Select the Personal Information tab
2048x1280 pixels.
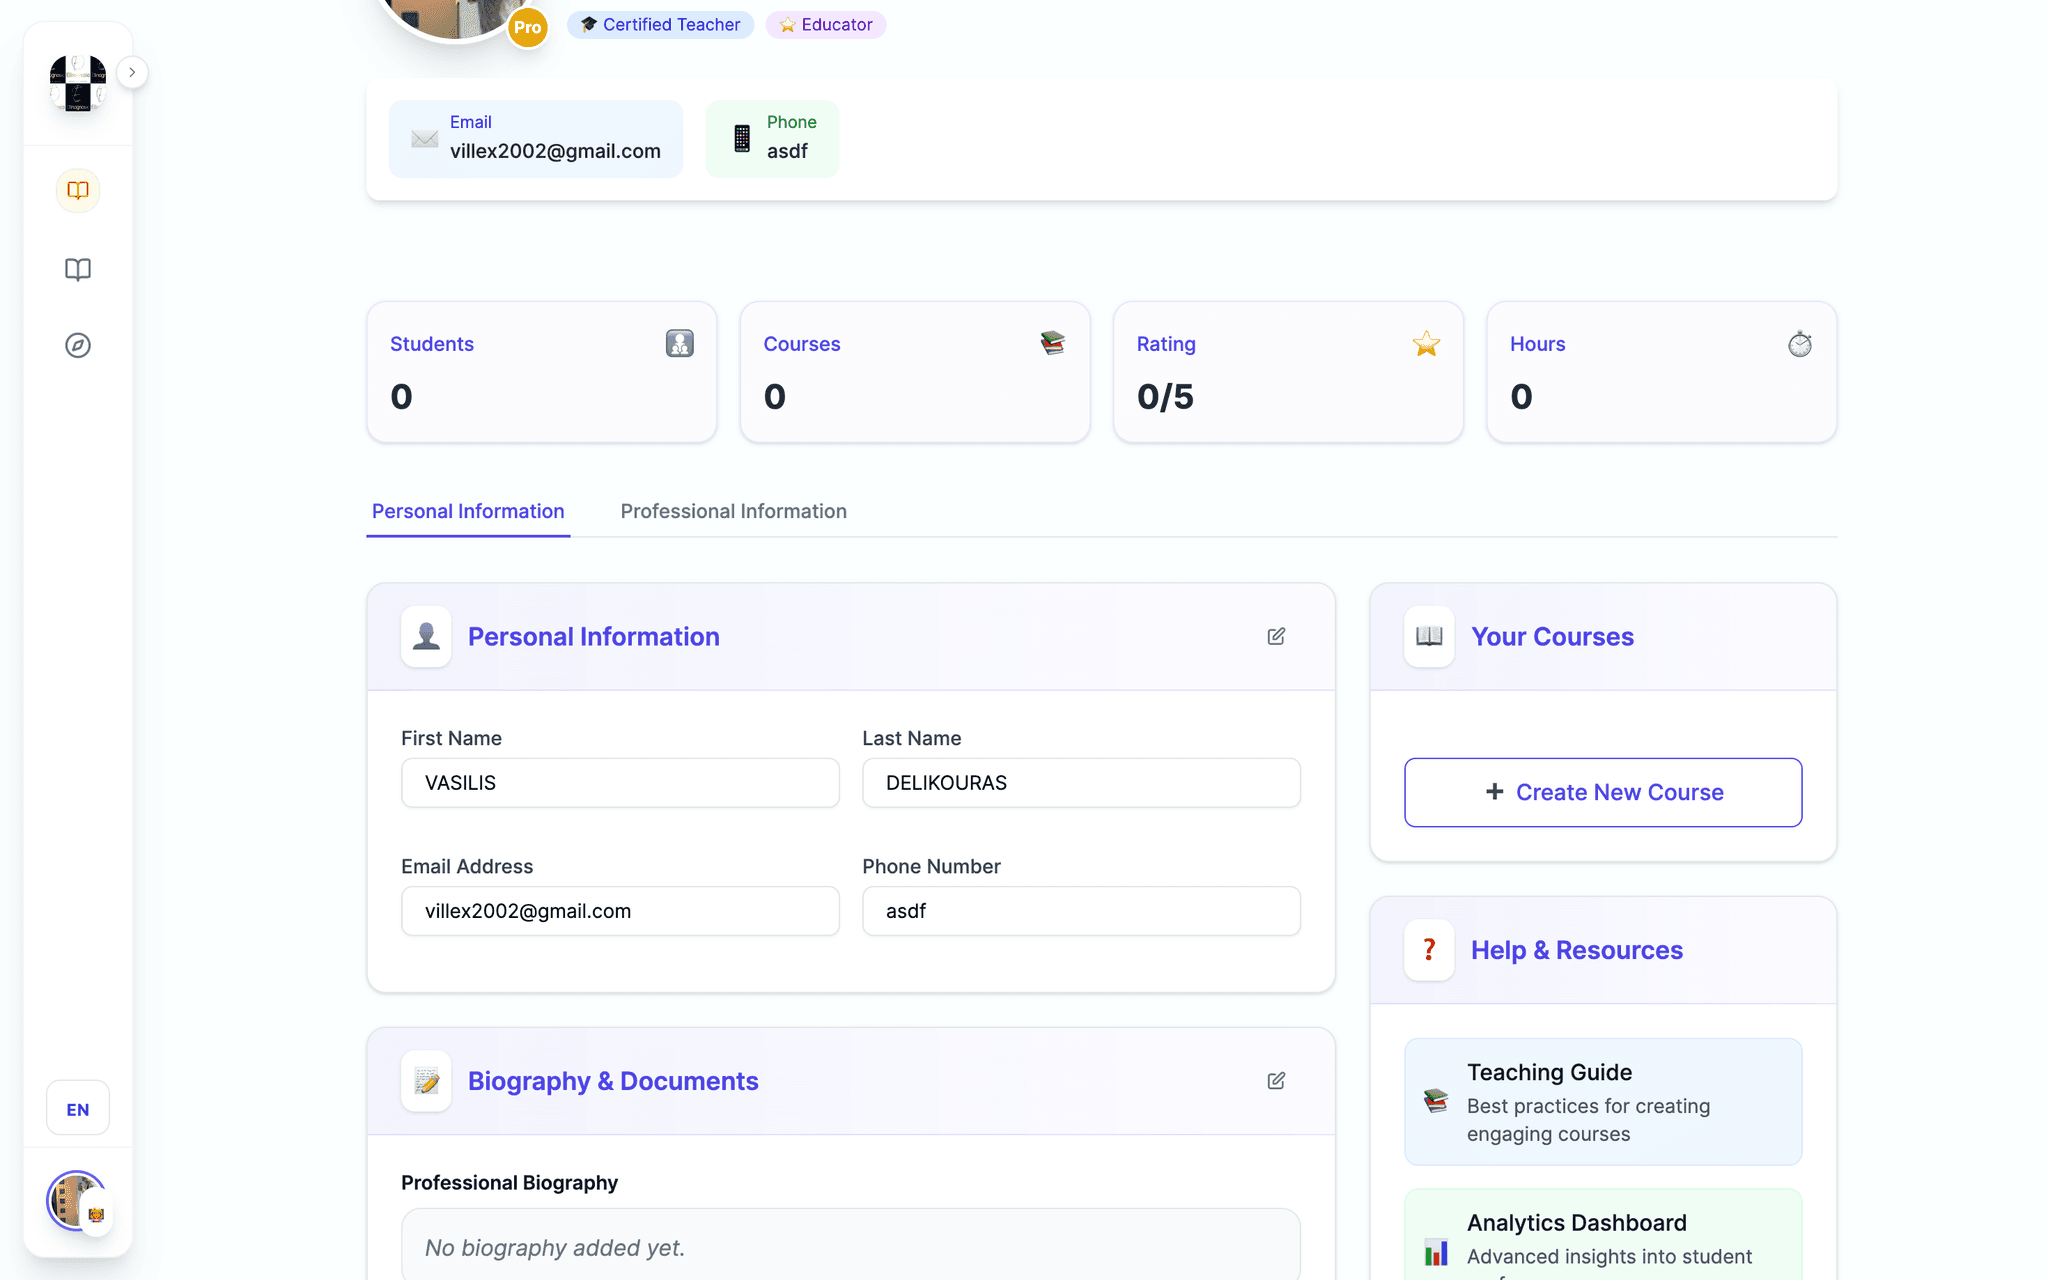coord(468,511)
